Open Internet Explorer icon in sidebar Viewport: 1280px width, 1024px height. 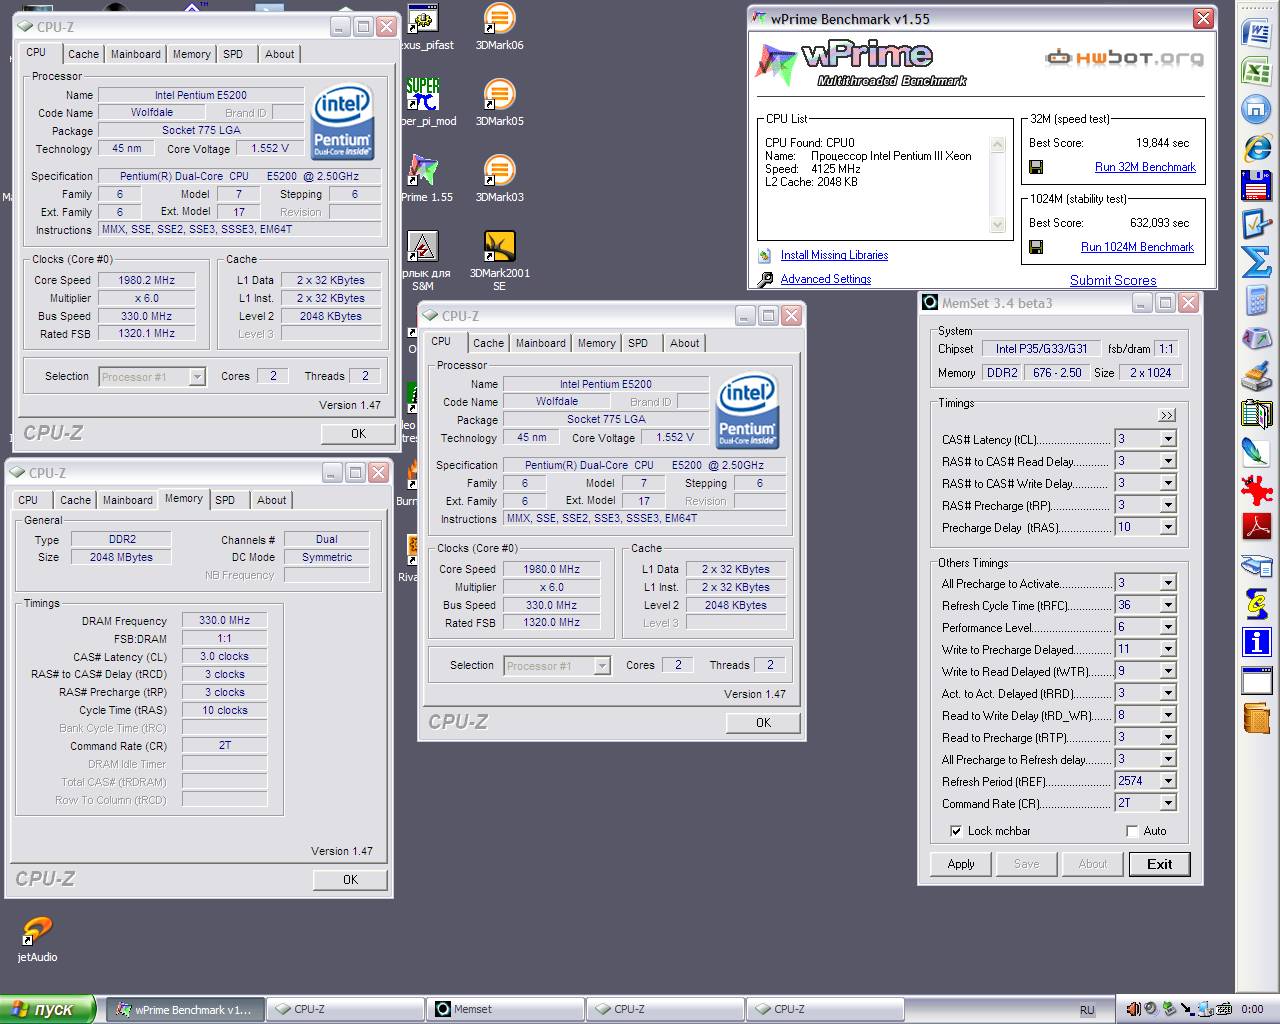point(1256,147)
